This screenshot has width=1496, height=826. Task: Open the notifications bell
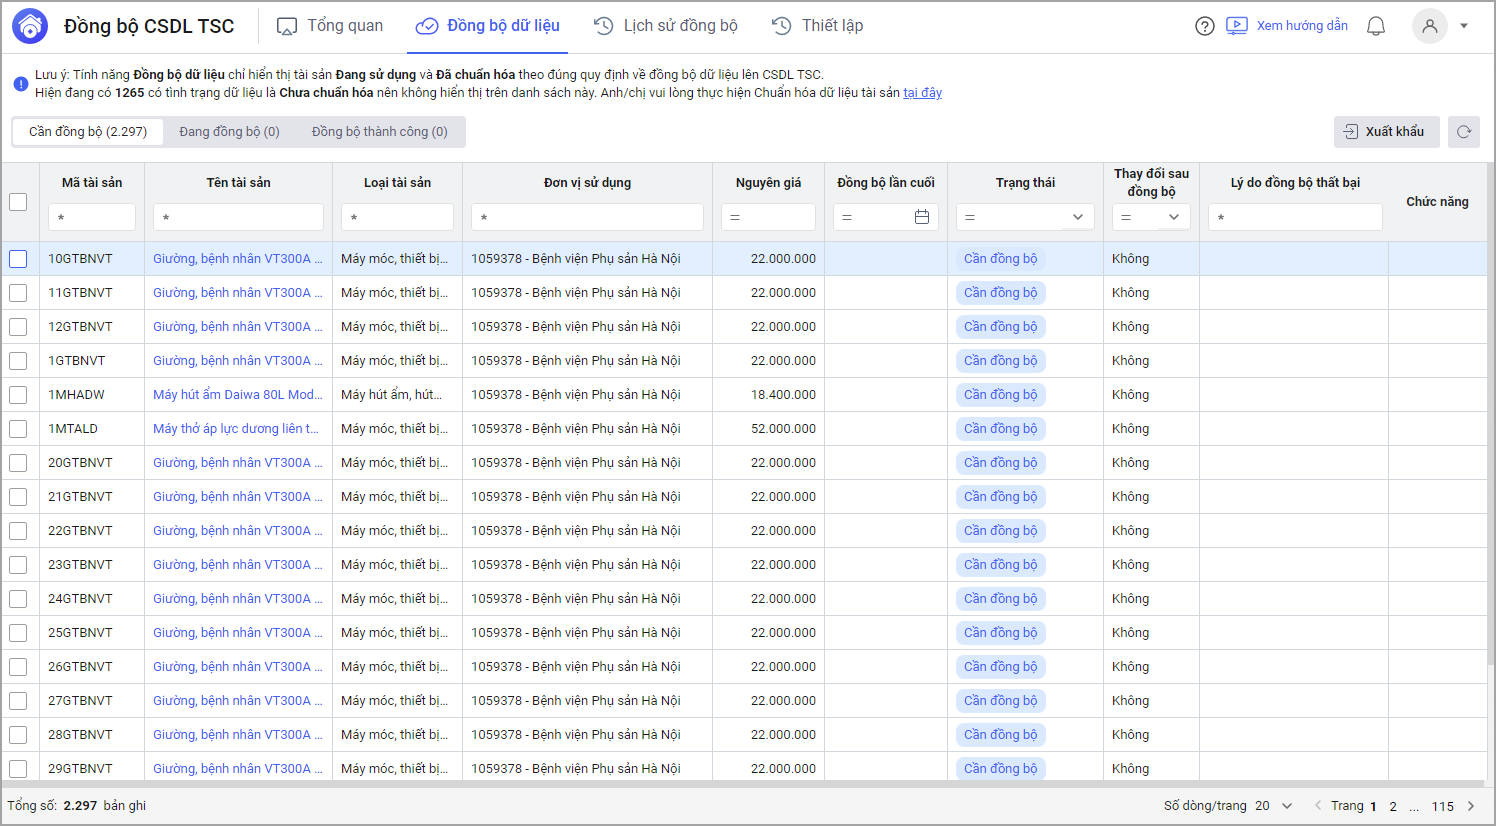[1376, 26]
